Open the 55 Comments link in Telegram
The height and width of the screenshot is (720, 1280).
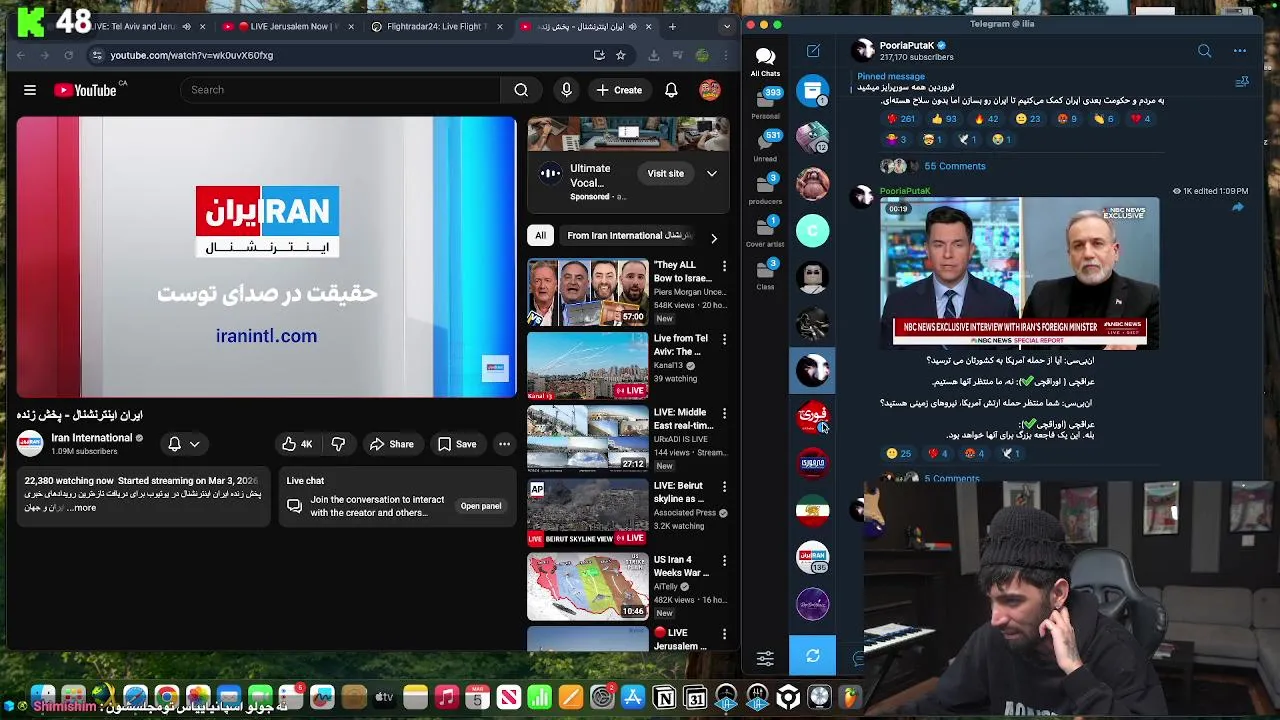[x=954, y=166]
